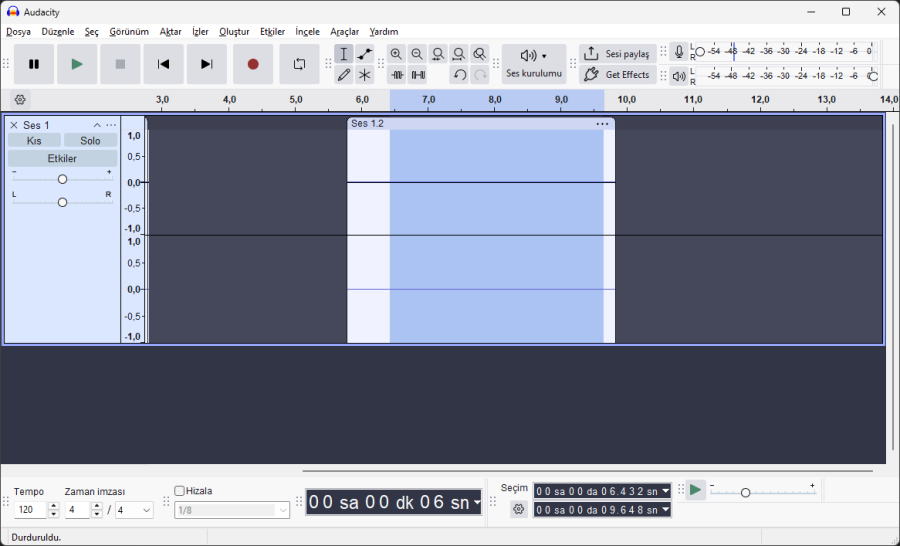Click the Undo arrow icon

click(x=459, y=75)
